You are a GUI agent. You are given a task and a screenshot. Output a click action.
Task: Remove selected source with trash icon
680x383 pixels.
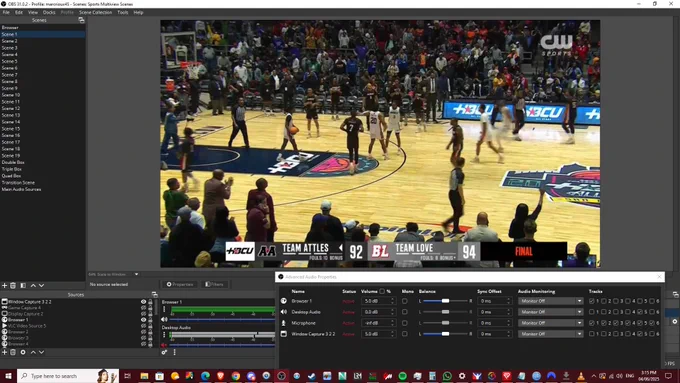[13, 352]
